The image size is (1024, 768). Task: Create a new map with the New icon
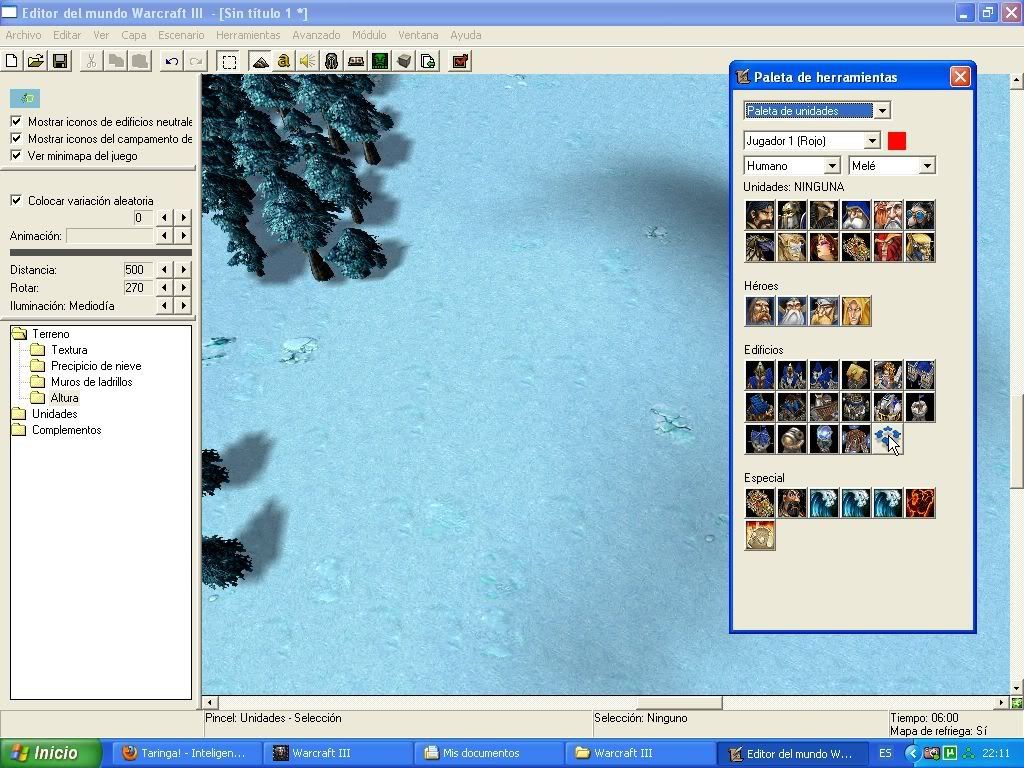11,61
